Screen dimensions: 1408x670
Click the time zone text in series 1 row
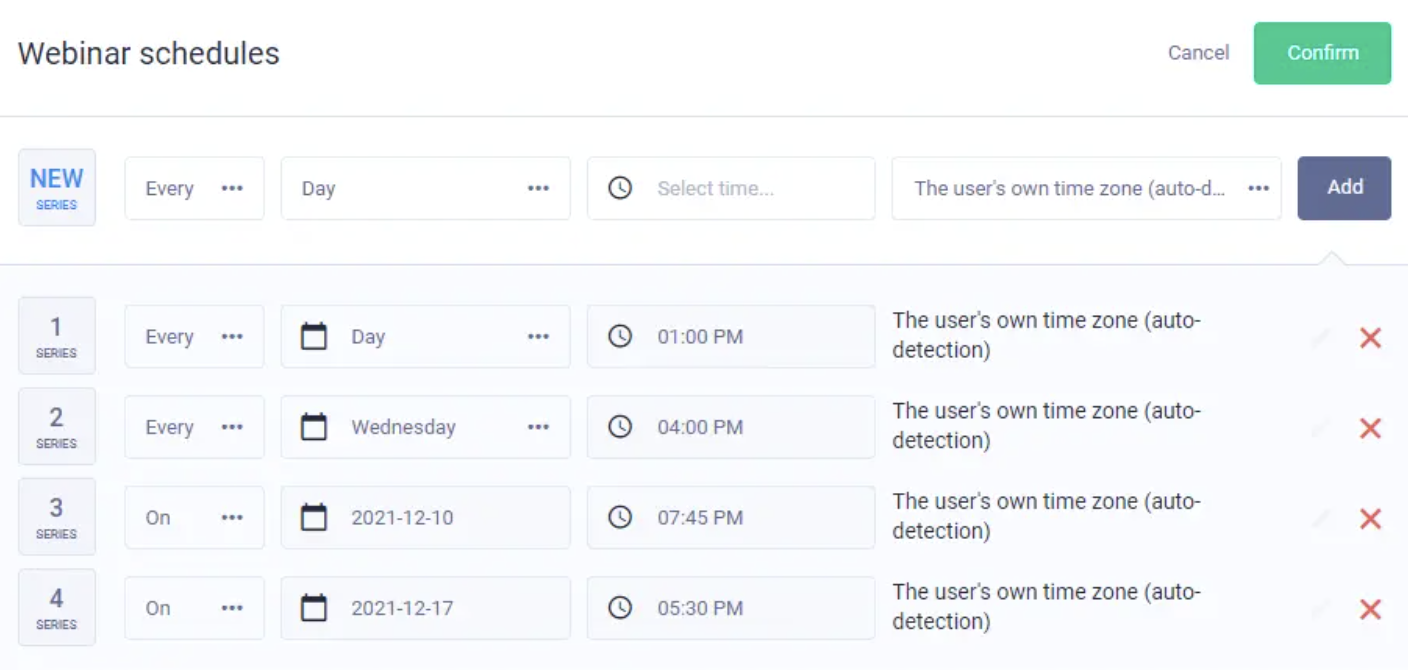pos(1046,335)
